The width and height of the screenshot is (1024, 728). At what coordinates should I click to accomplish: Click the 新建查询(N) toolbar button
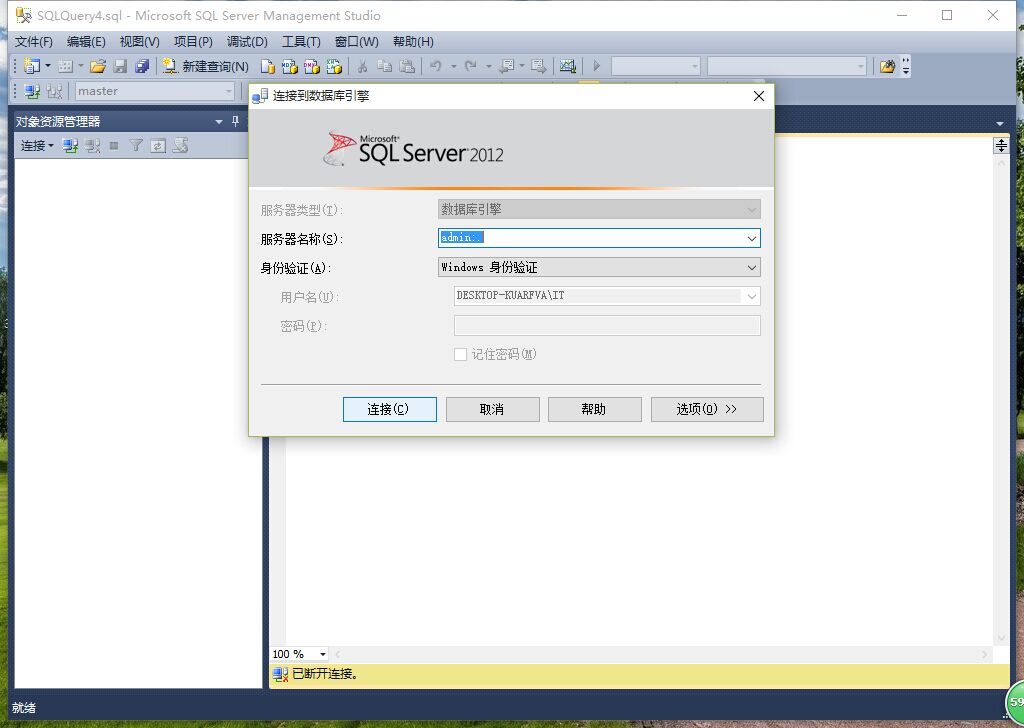(x=206, y=66)
